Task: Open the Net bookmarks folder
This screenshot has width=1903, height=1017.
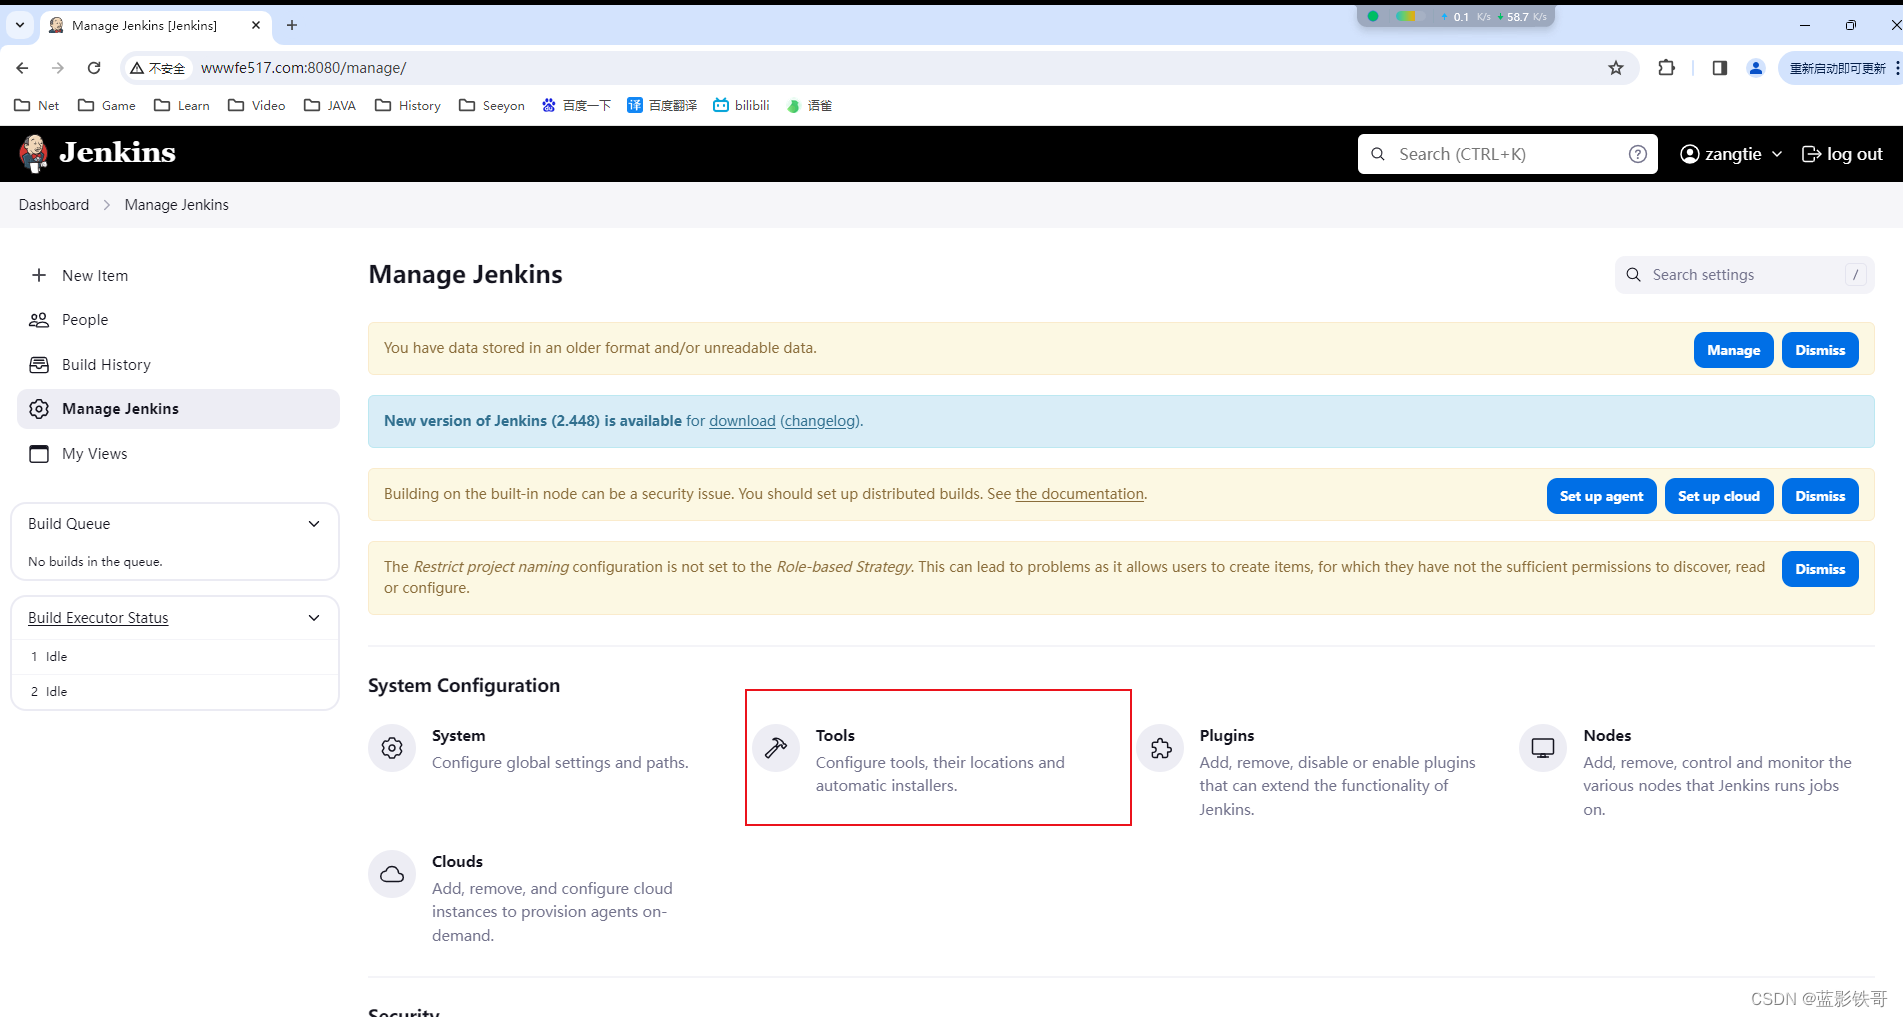Action: tap(37, 105)
